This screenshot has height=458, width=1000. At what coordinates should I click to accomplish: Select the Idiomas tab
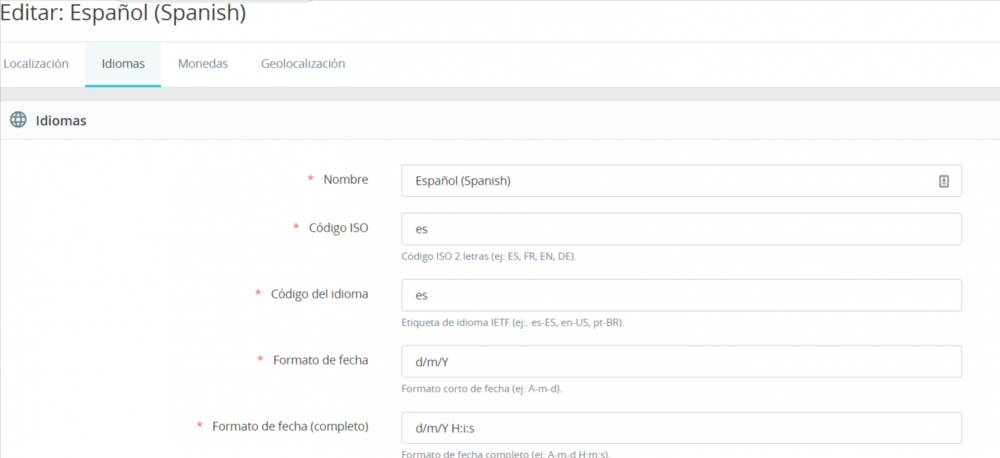coord(123,64)
